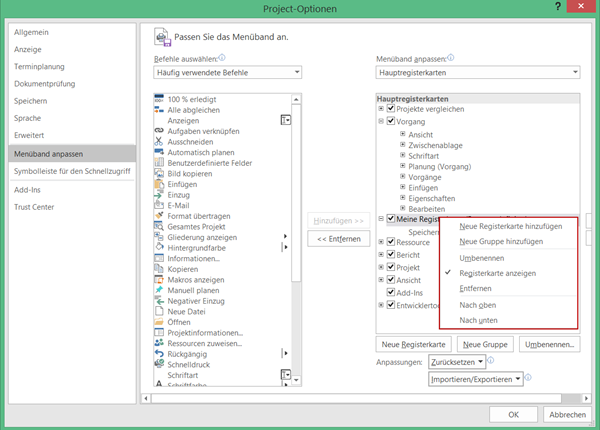Click the 'Neue Gruppe' button

pos(485,344)
